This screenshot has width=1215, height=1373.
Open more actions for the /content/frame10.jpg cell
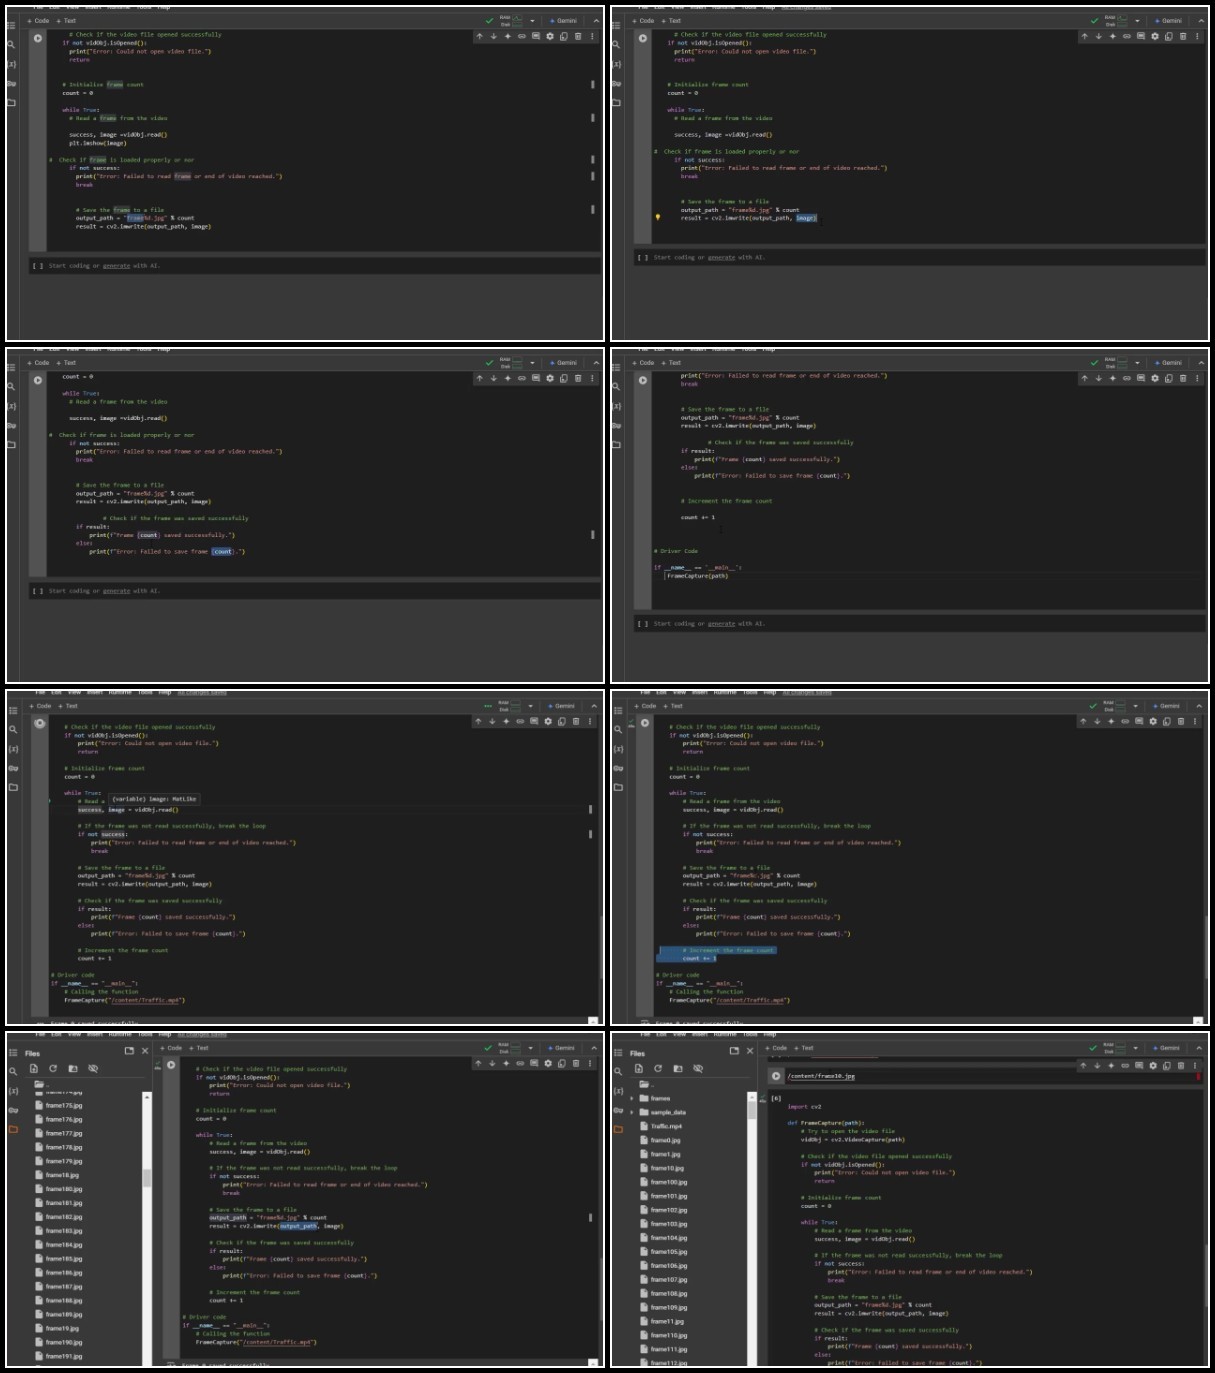point(1195,1065)
